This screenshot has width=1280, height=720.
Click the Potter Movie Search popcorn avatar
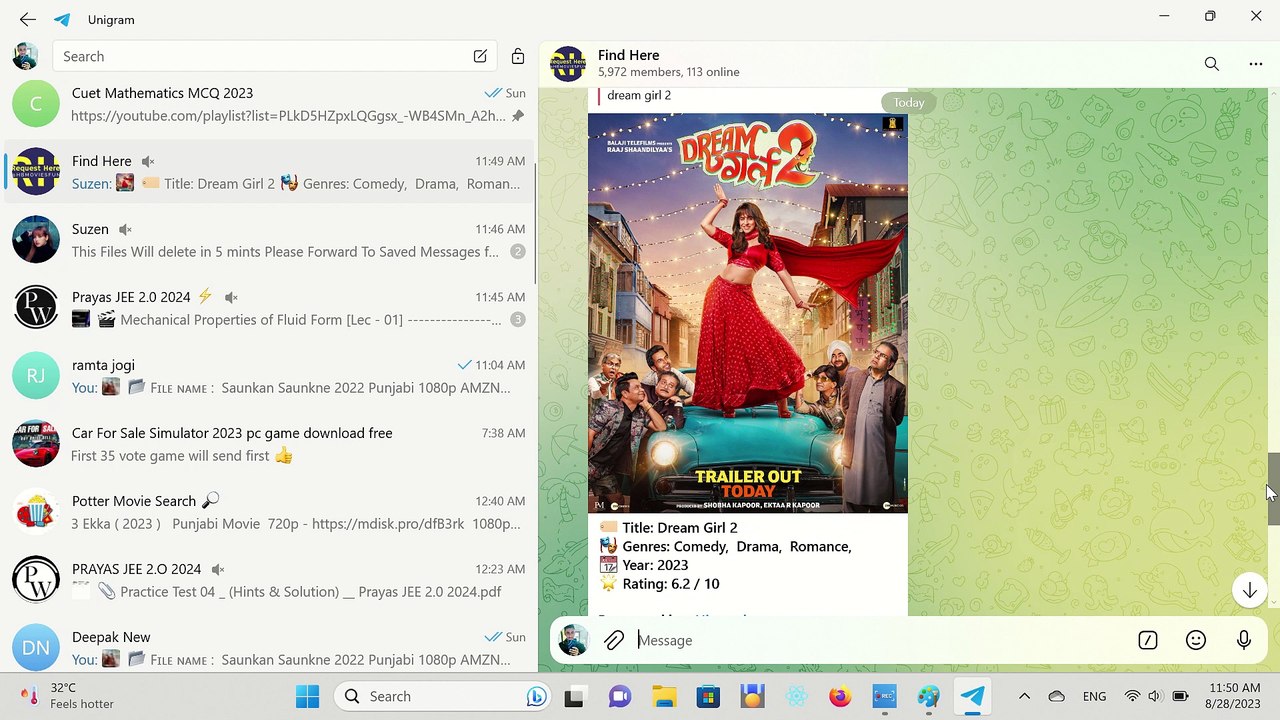coord(36,512)
